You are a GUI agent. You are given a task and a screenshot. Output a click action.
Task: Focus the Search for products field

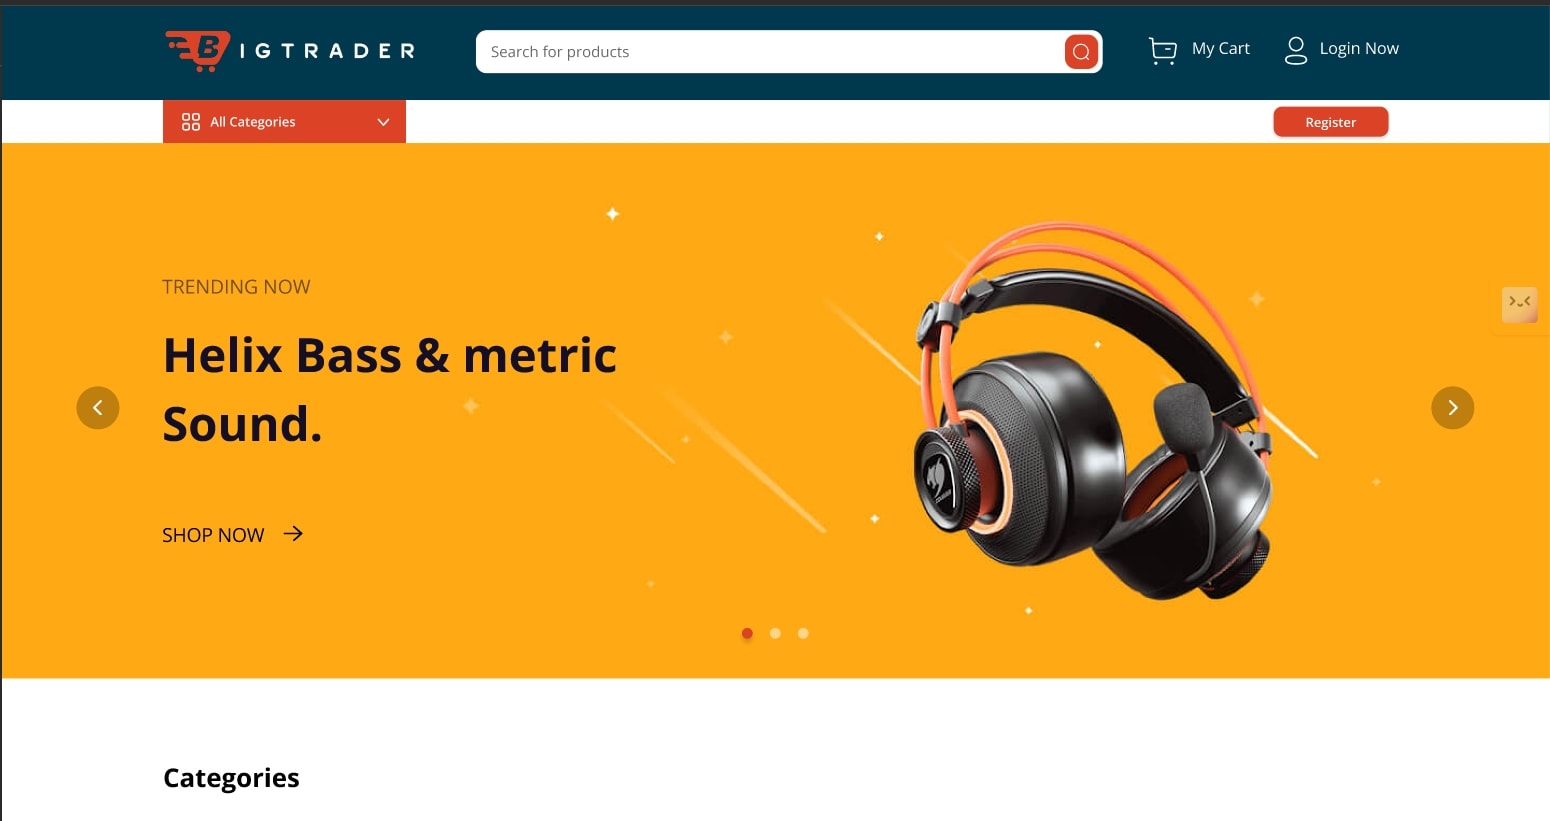770,52
